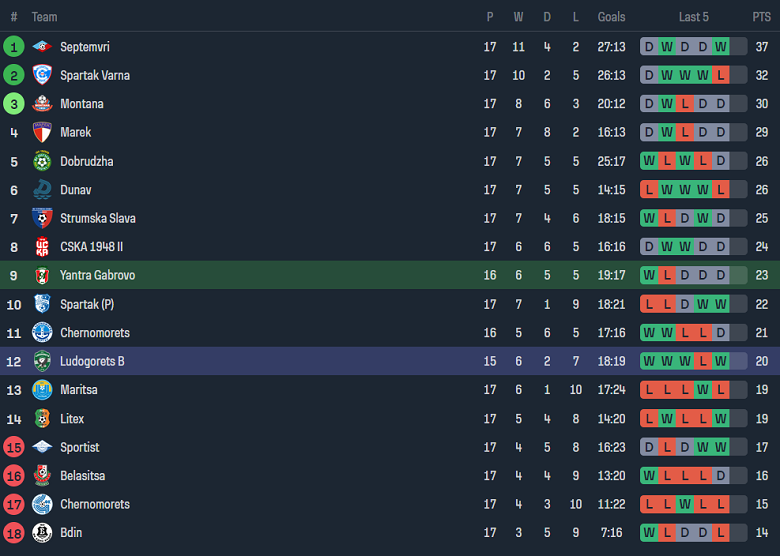The height and width of the screenshot is (556, 780).
Task: Click the Dobrudzha green crest icon
Action: coord(42,161)
